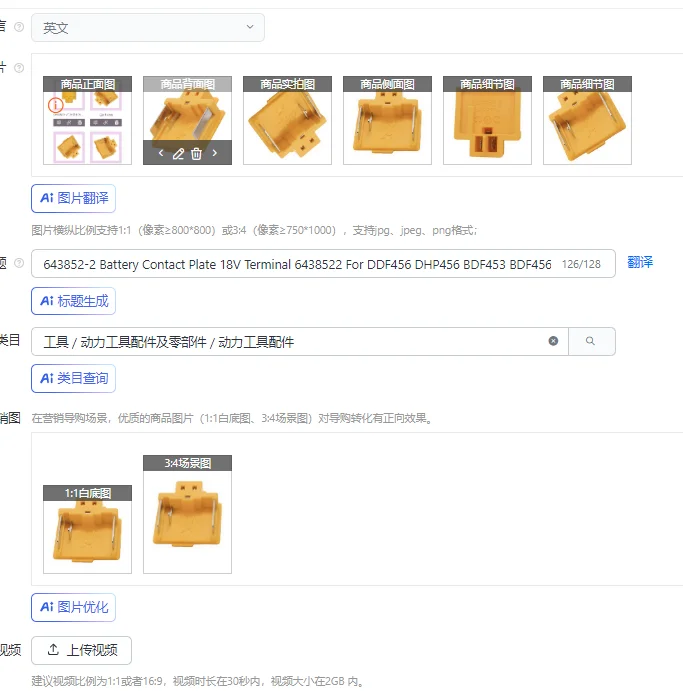Delete back image with trash icon
The image size is (683, 691).
pos(196,153)
